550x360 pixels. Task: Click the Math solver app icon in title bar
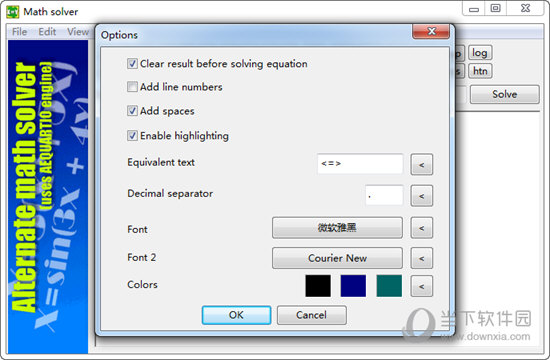13,12
